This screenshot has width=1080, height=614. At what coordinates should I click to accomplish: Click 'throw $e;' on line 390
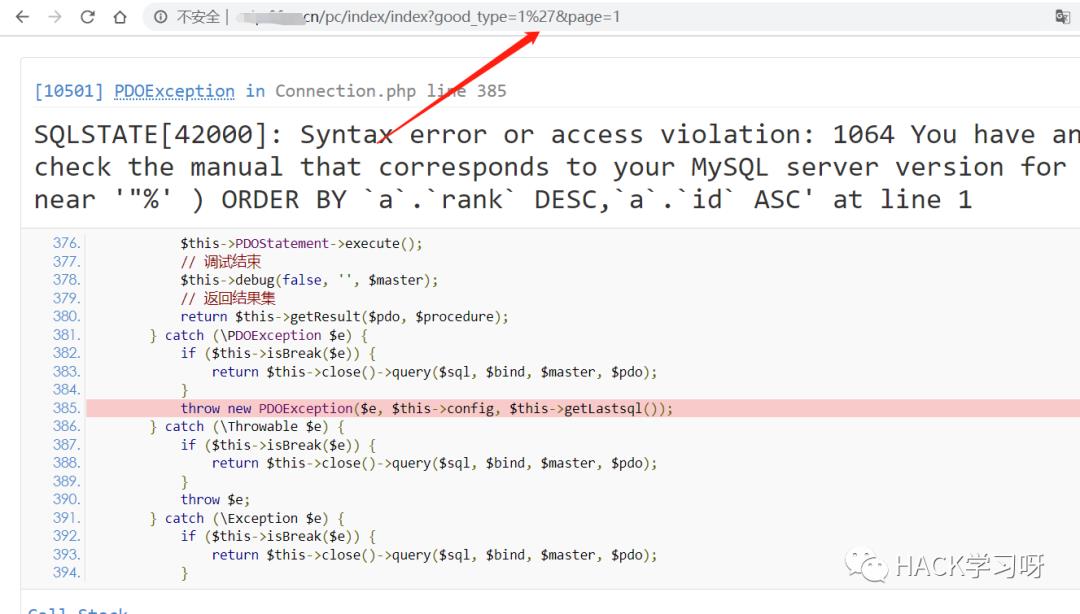click(x=215, y=500)
